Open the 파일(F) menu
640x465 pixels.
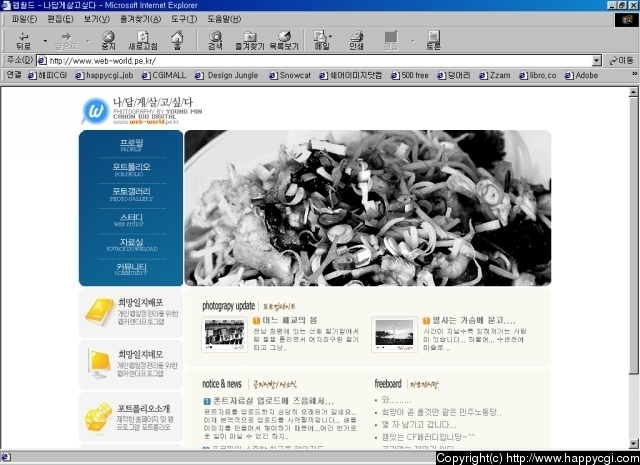click(x=24, y=19)
